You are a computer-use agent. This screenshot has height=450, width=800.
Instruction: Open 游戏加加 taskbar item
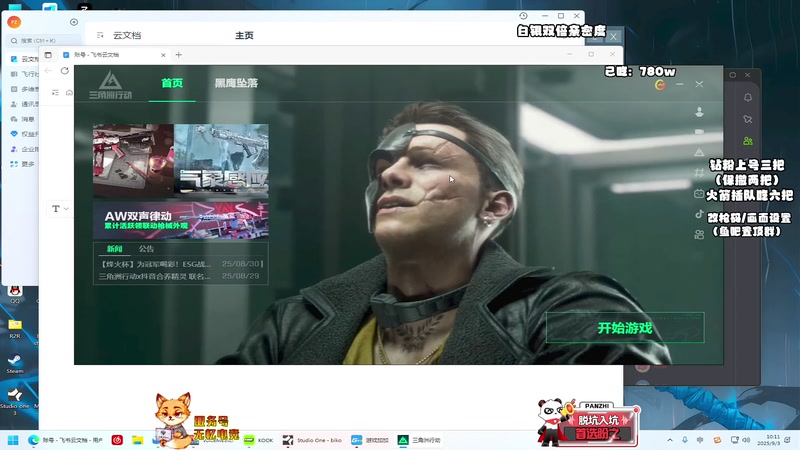[369, 440]
